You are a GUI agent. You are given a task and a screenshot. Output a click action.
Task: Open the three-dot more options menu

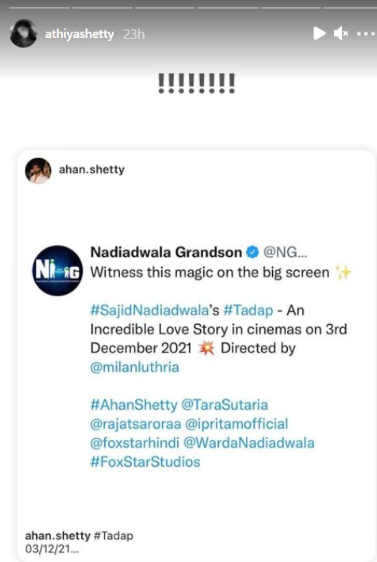pos(366,34)
